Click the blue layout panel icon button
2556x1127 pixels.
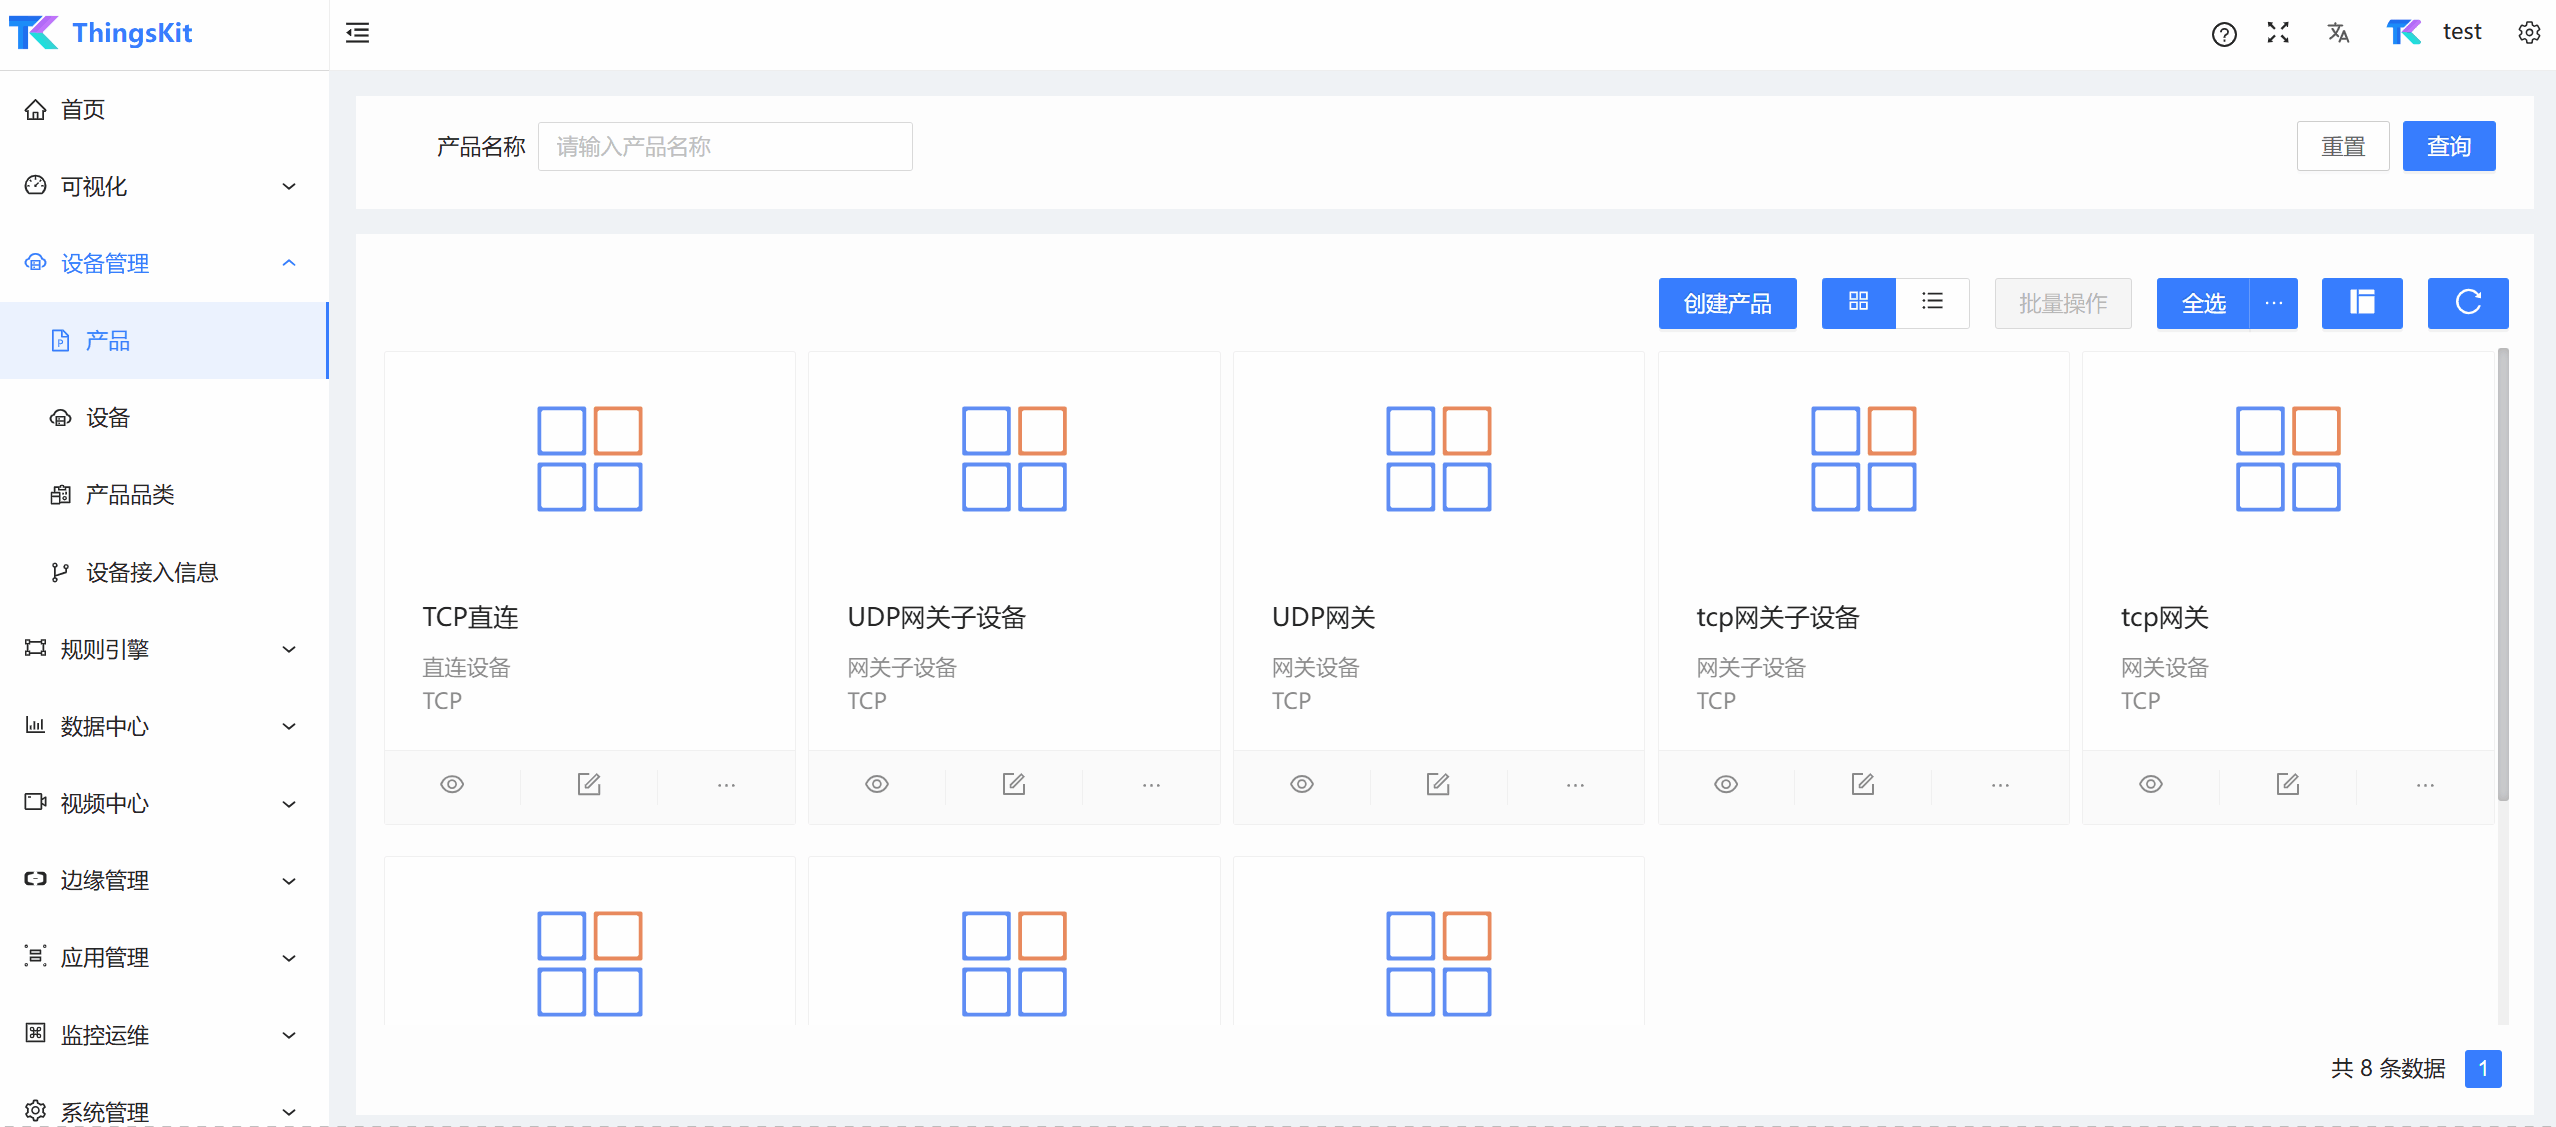2361,303
